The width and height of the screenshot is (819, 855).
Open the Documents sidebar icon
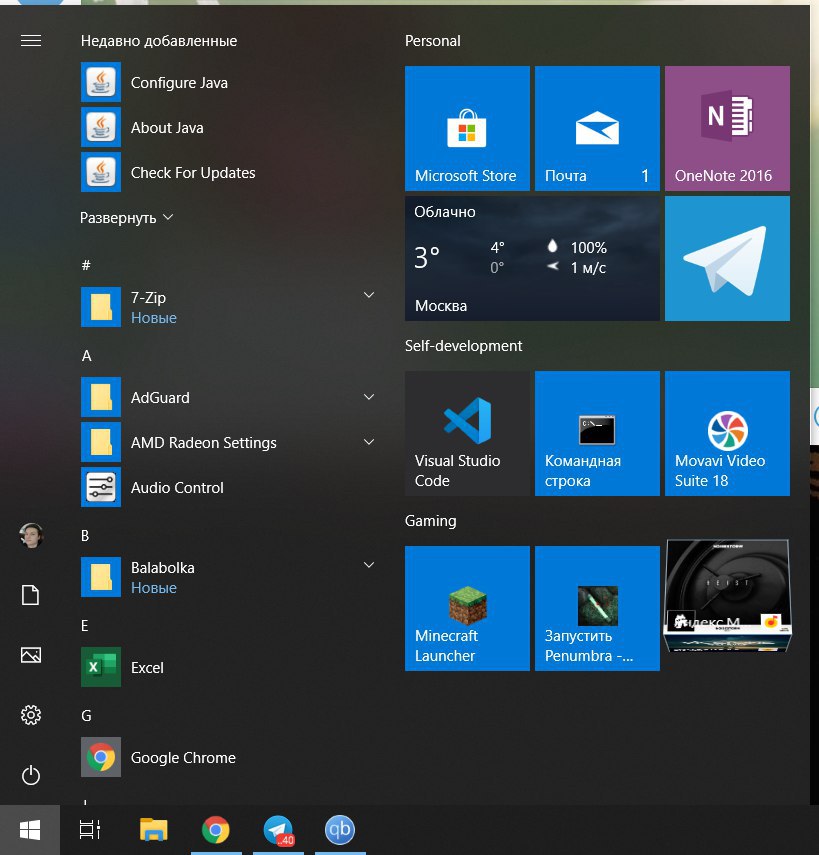[31, 595]
